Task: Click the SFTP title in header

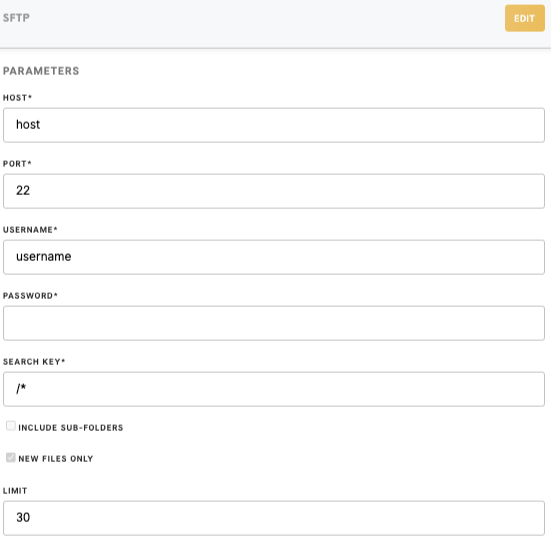Action: [16, 18]
